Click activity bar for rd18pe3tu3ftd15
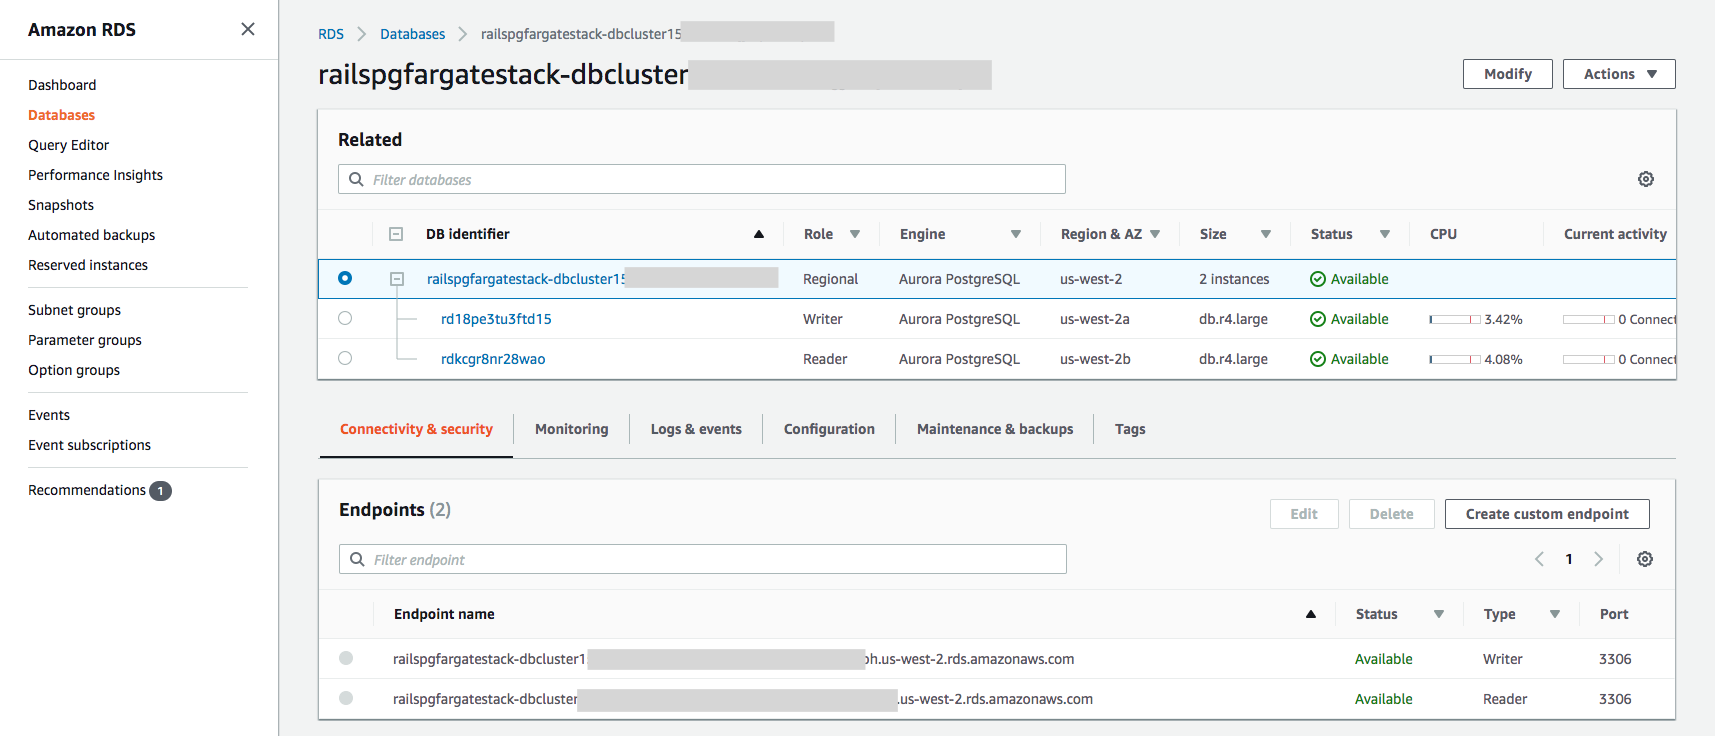The width and height of the screenshot is (1715, 736). click(1589, 319)
